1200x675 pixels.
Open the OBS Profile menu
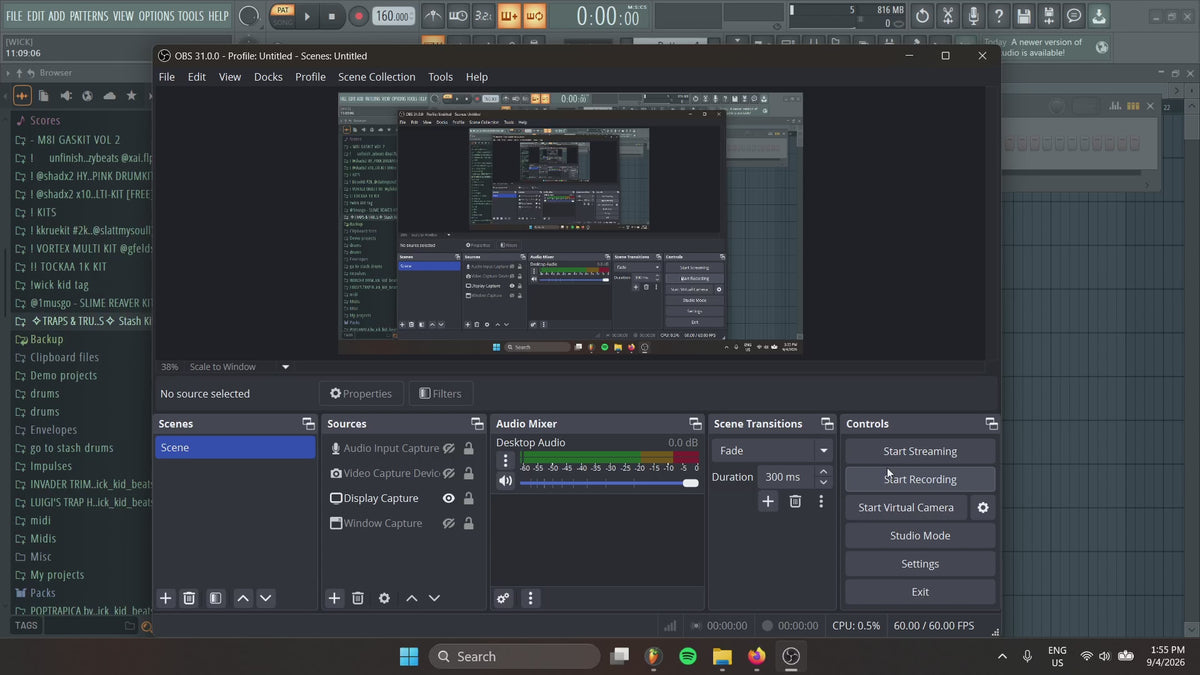(x=310, y=77)
